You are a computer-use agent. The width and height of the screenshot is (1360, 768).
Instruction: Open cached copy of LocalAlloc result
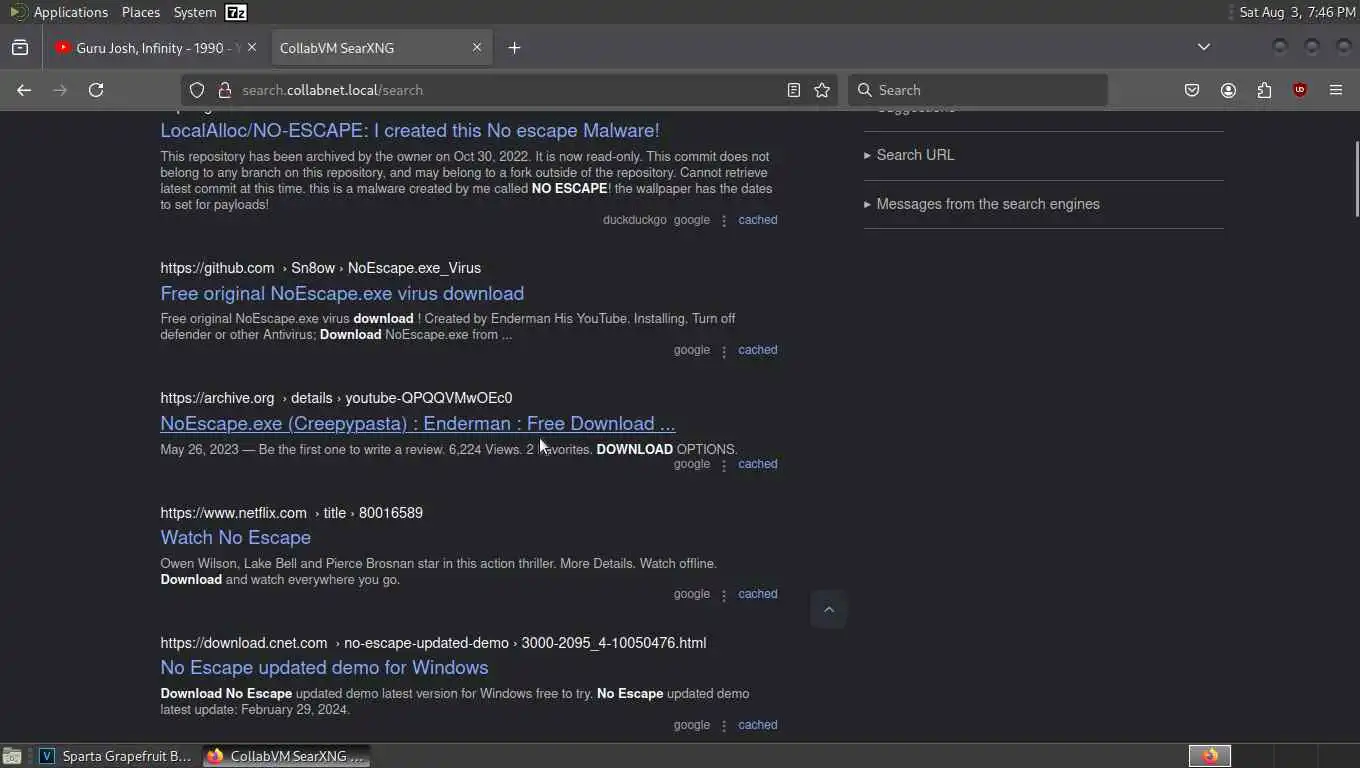pos(758,220)
